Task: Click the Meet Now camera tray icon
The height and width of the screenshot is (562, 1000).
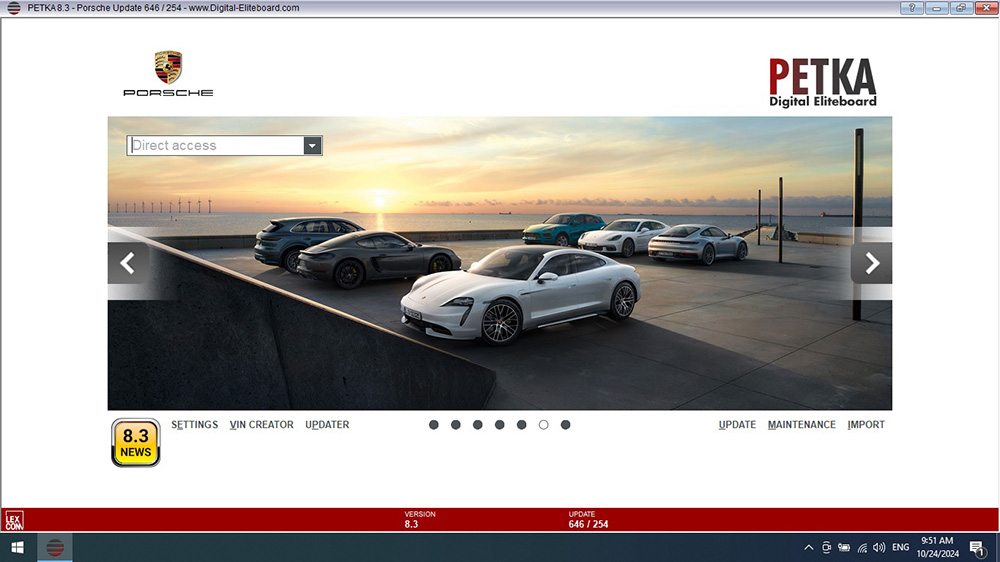Action: coord(827,547)
